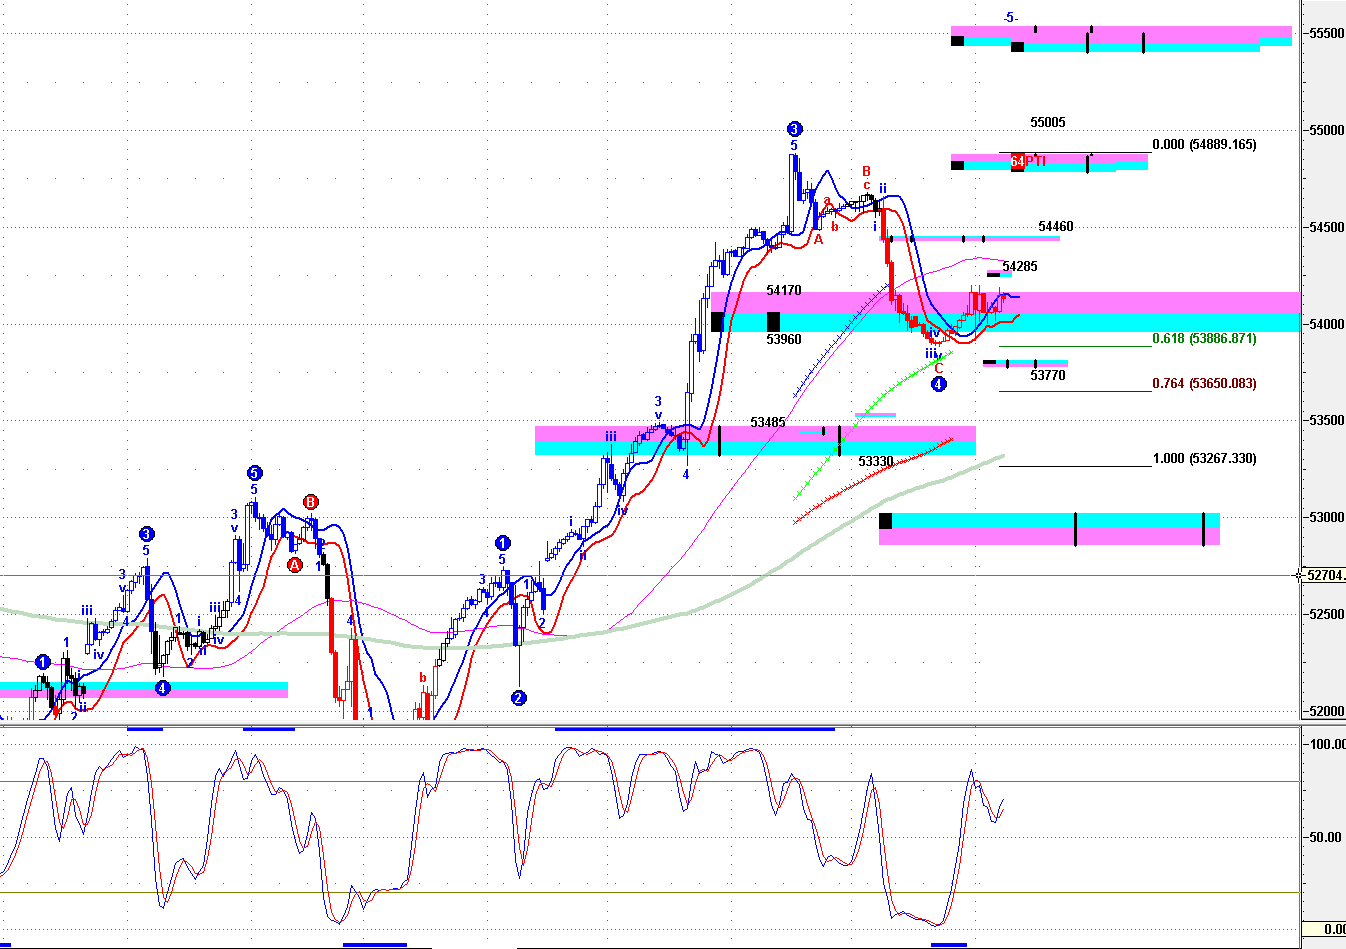This screenshot has height=949, width=1346.
Task: Click the 53960 zone label
Action: coord(784,339)
